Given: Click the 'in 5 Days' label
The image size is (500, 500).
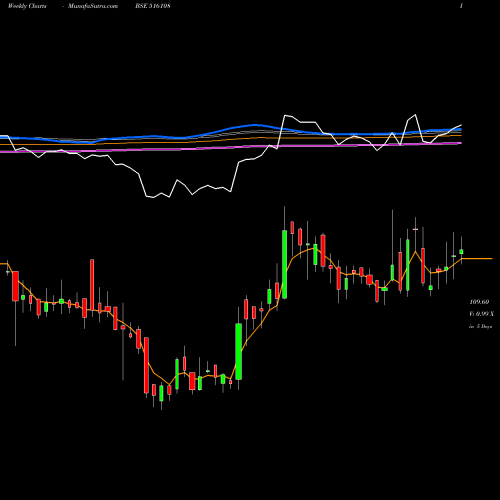Looking at the screenshot, I should point(480,327).
